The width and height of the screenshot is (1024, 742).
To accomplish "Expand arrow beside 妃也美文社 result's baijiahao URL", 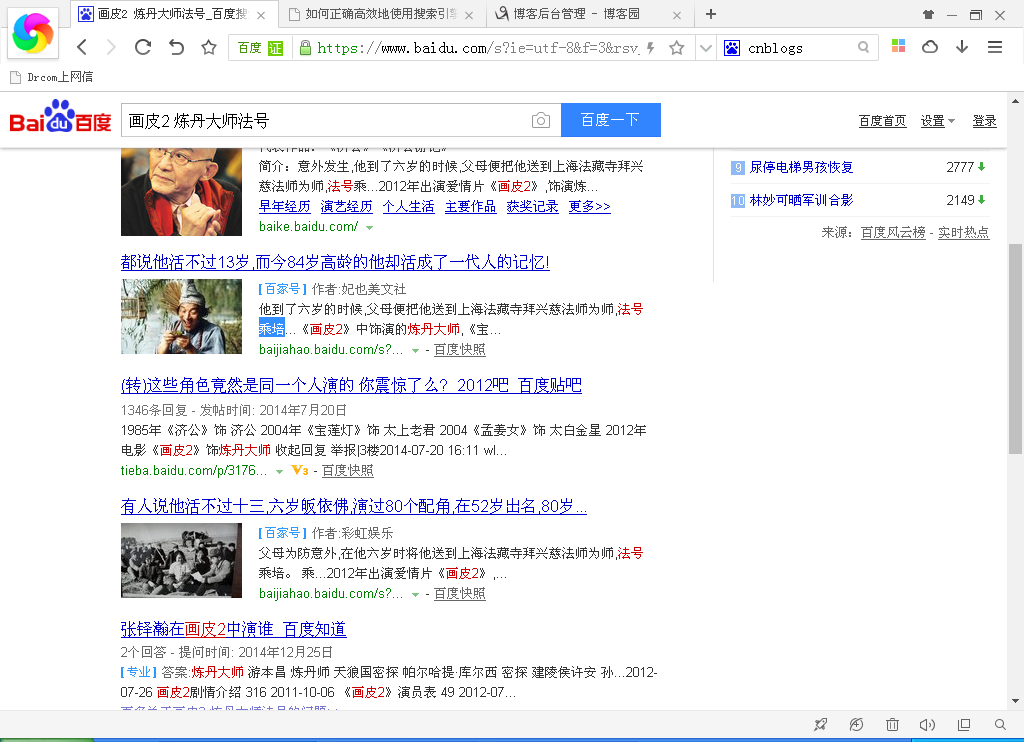I will coord(415,351).
